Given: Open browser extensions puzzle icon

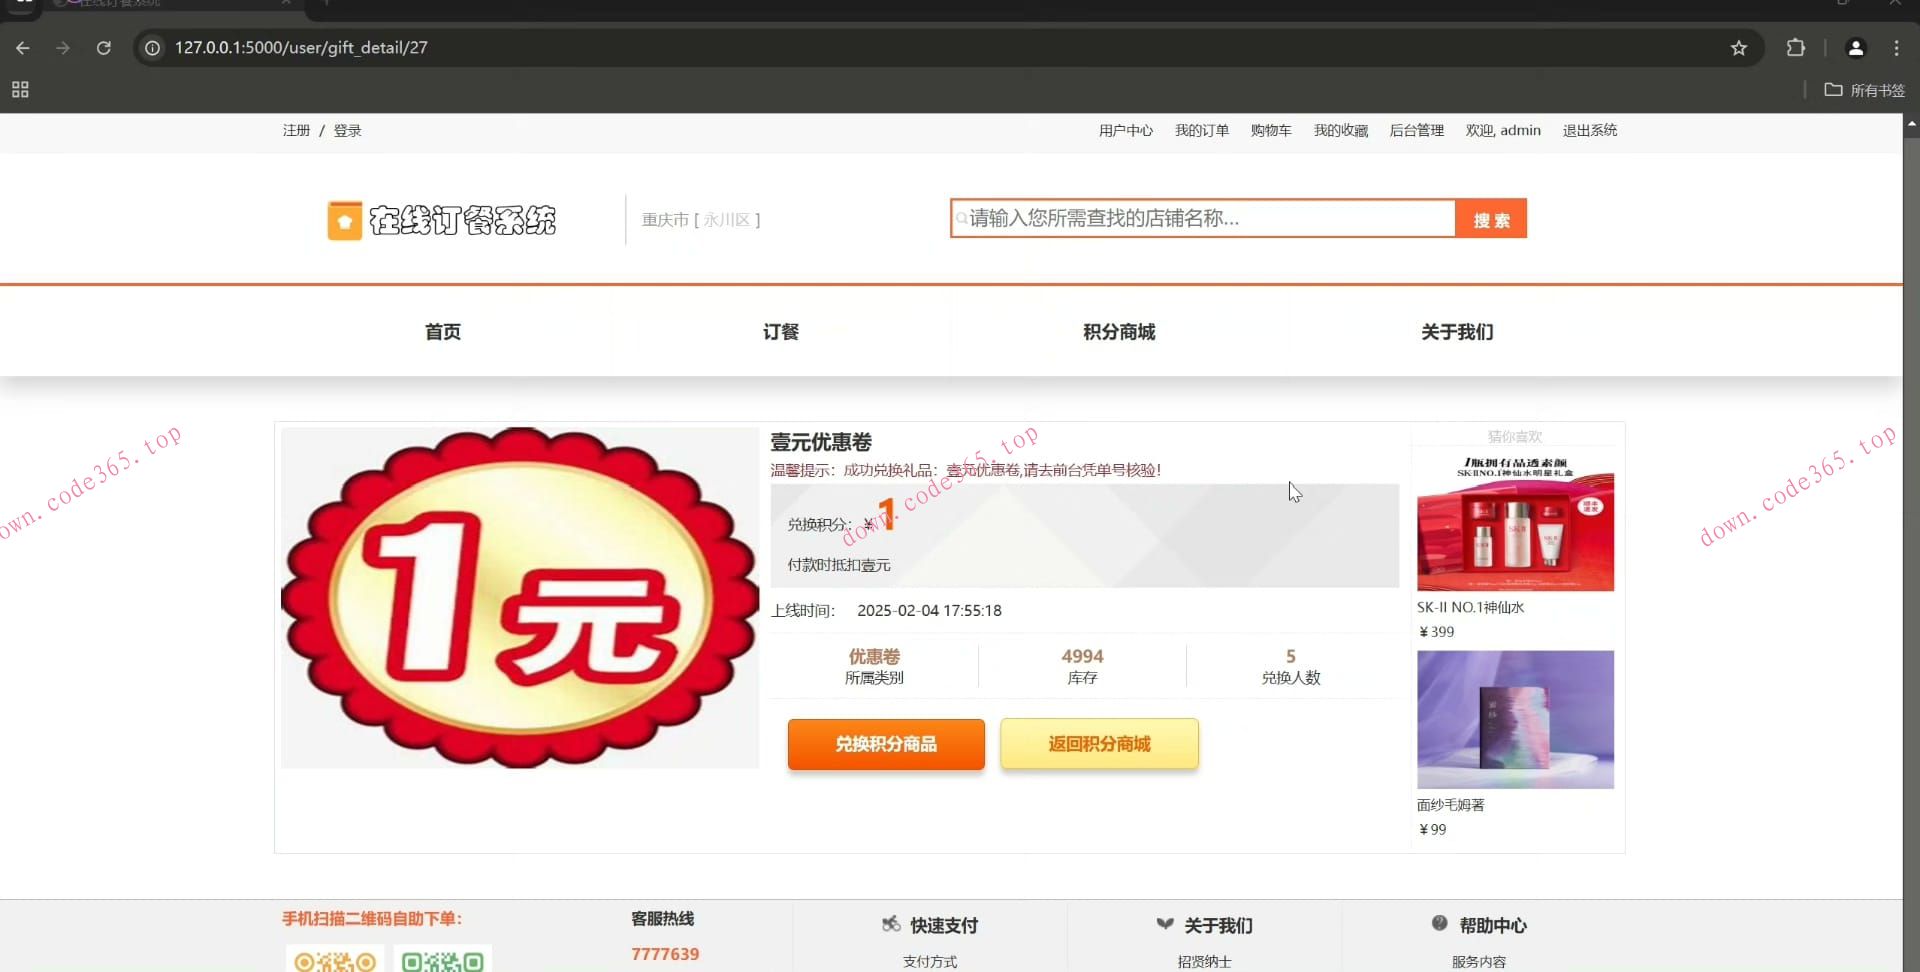Looking at the screenshot, I should [x=1796, y=48].
